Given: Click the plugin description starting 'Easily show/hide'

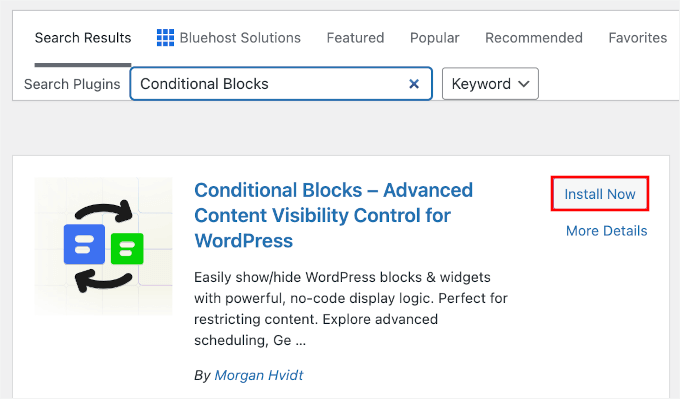Looking at the screenshot, I should [350, 308].
